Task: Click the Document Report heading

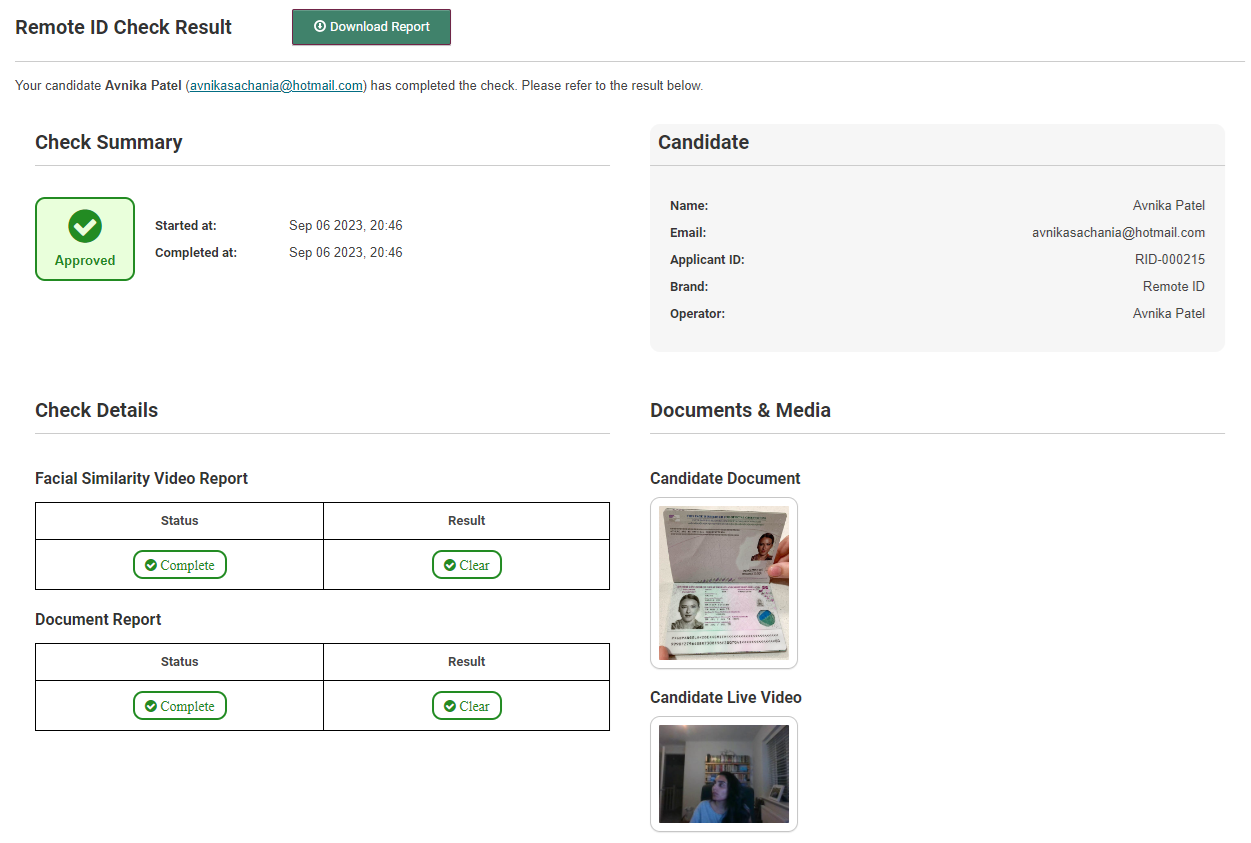Action: pos(98,619)
